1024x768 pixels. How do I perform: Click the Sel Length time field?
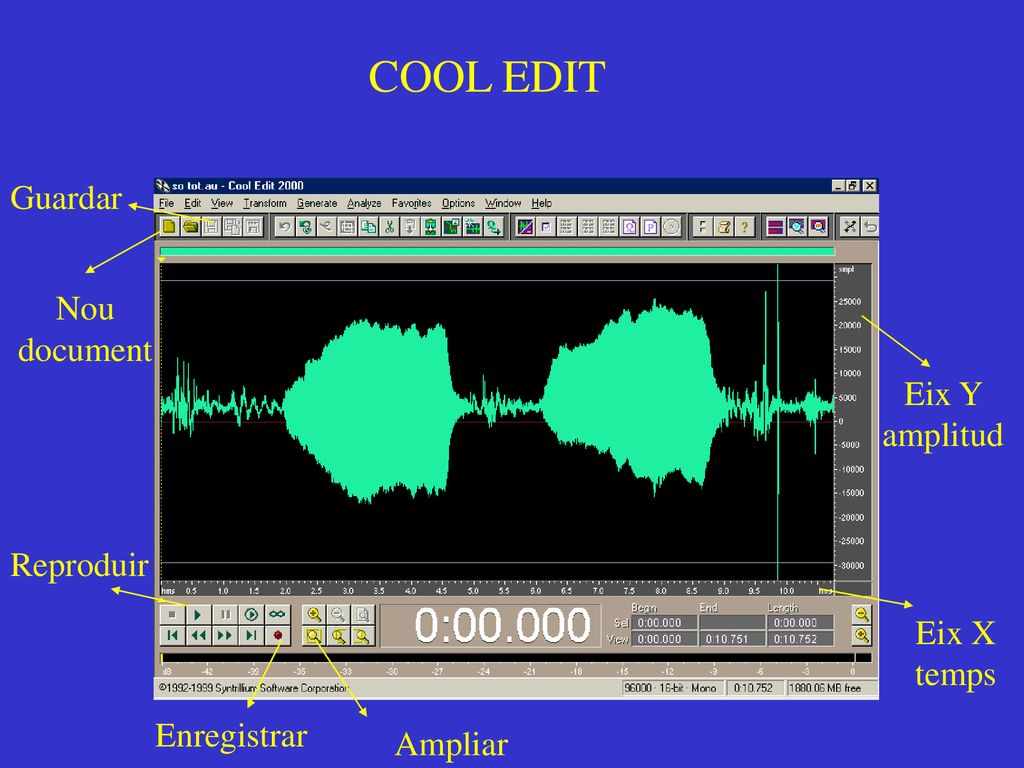click(x=801, y=623)
